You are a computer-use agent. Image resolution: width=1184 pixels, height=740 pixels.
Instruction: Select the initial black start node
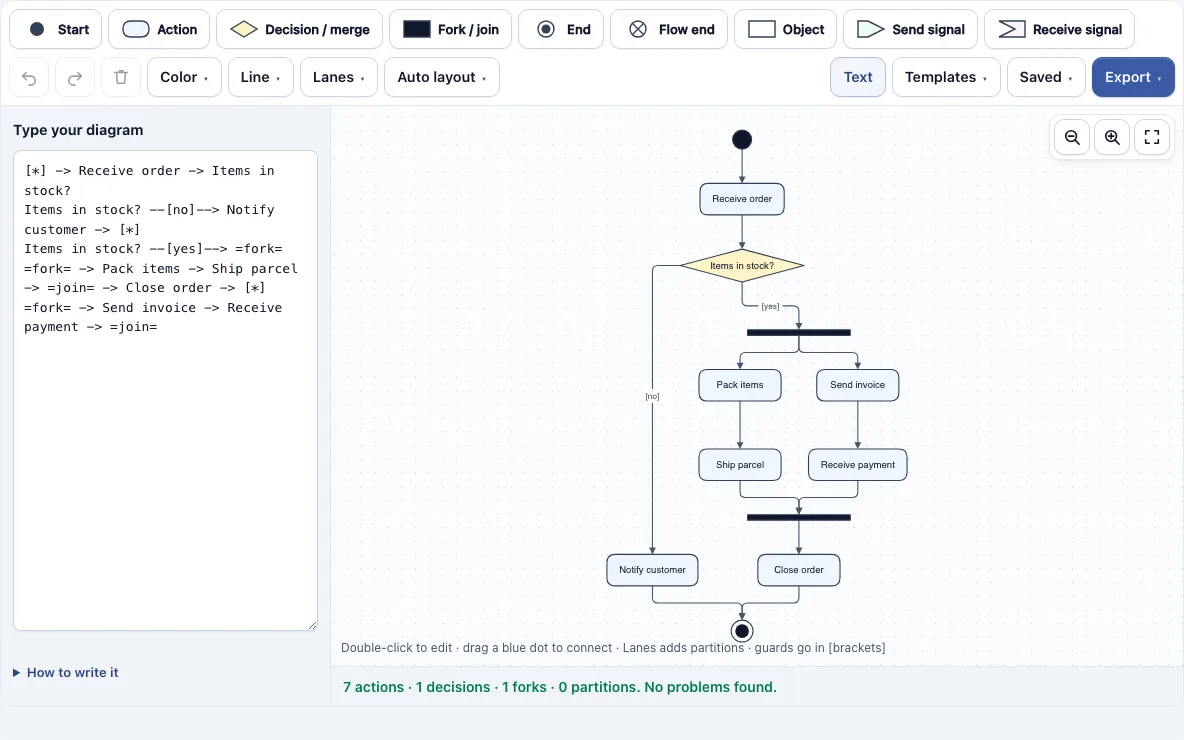pos(742,140)
